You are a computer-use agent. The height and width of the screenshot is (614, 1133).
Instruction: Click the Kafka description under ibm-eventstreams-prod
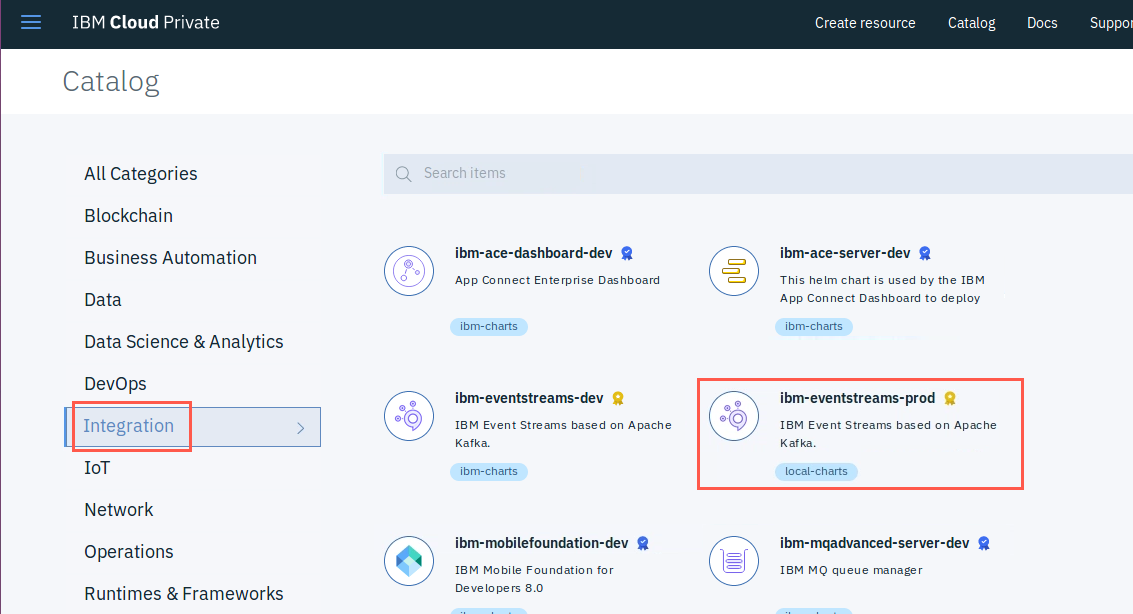click(x=888, y=434)
